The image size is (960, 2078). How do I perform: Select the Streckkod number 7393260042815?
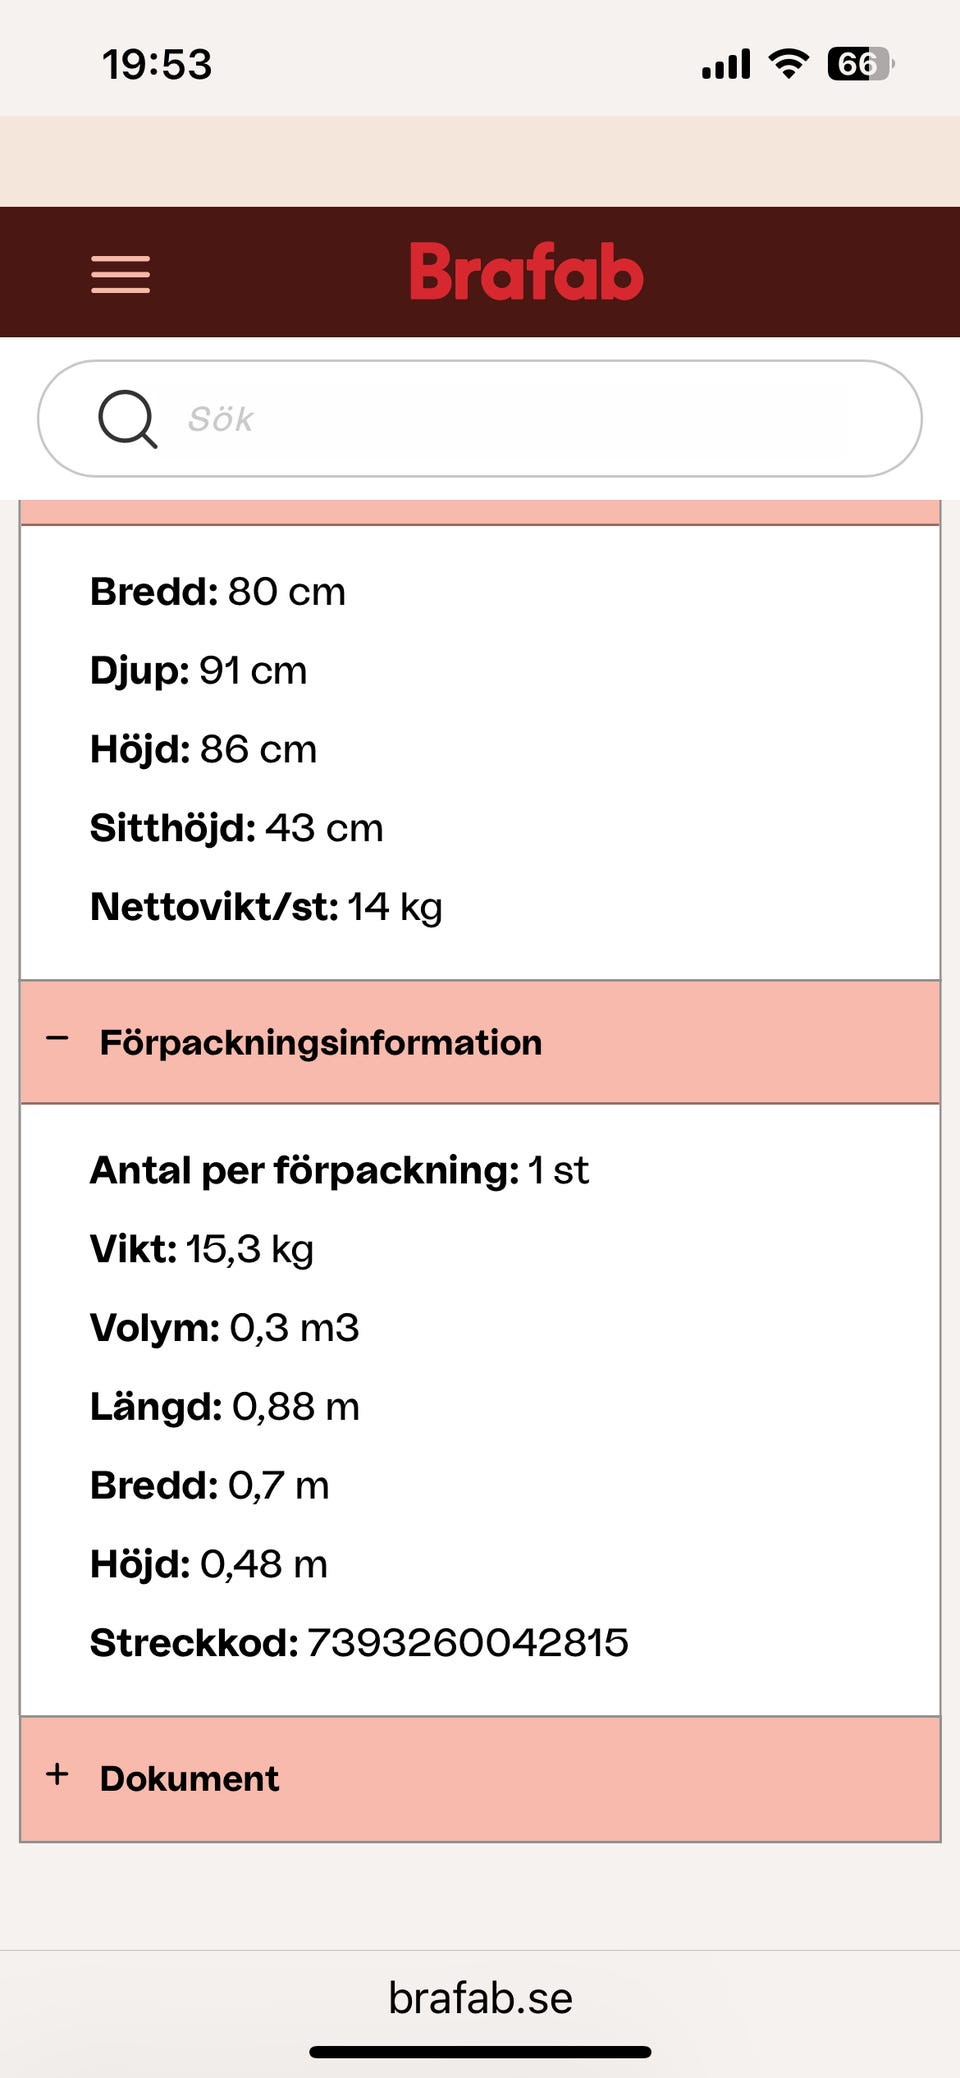467,1643
